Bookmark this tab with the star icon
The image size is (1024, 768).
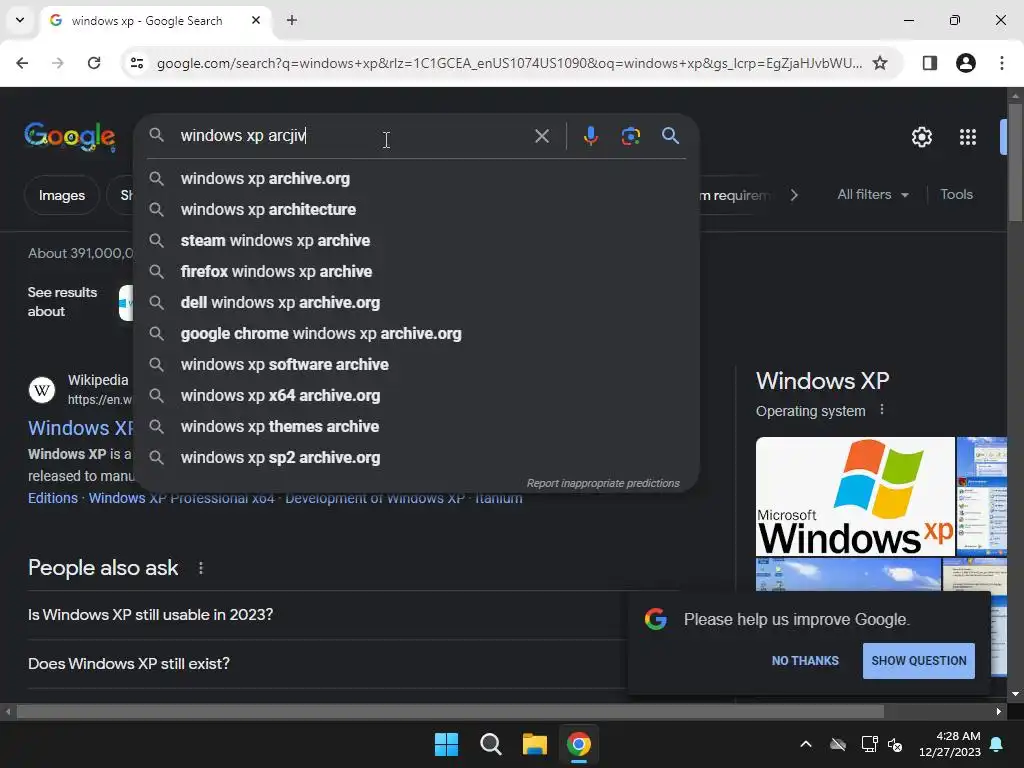pyautogui.click(x=880, y=63)
